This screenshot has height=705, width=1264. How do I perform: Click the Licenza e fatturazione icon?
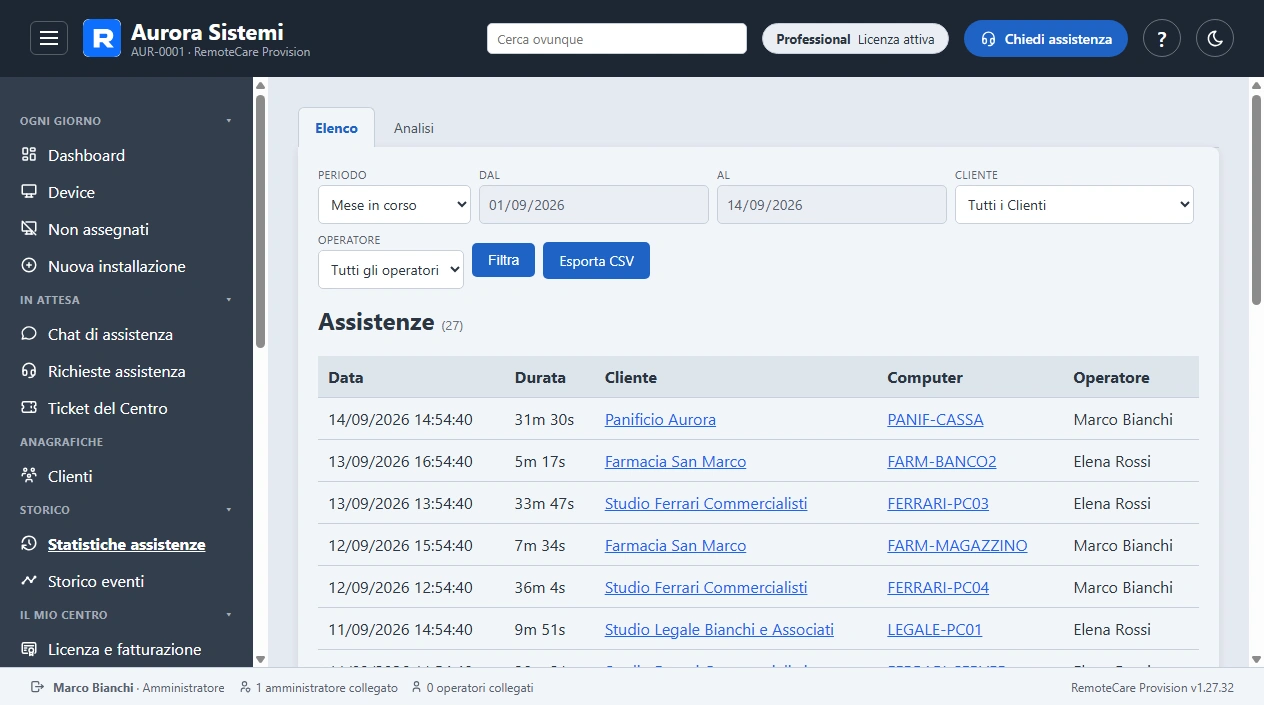[x=29, y=649]
